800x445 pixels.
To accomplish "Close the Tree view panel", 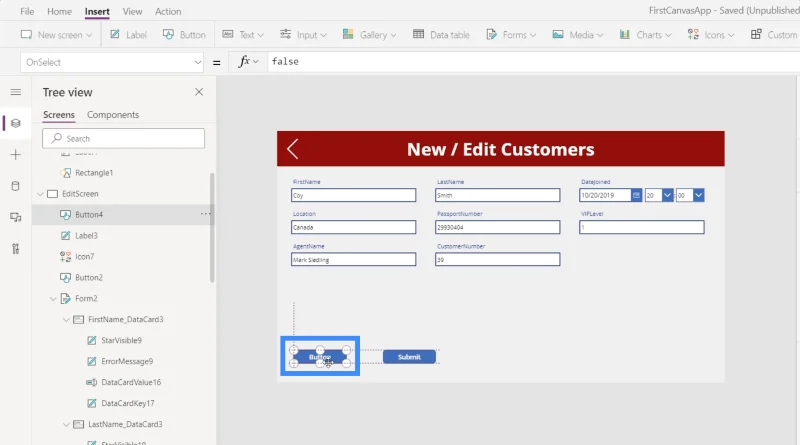I will click(x=199, y=92).
